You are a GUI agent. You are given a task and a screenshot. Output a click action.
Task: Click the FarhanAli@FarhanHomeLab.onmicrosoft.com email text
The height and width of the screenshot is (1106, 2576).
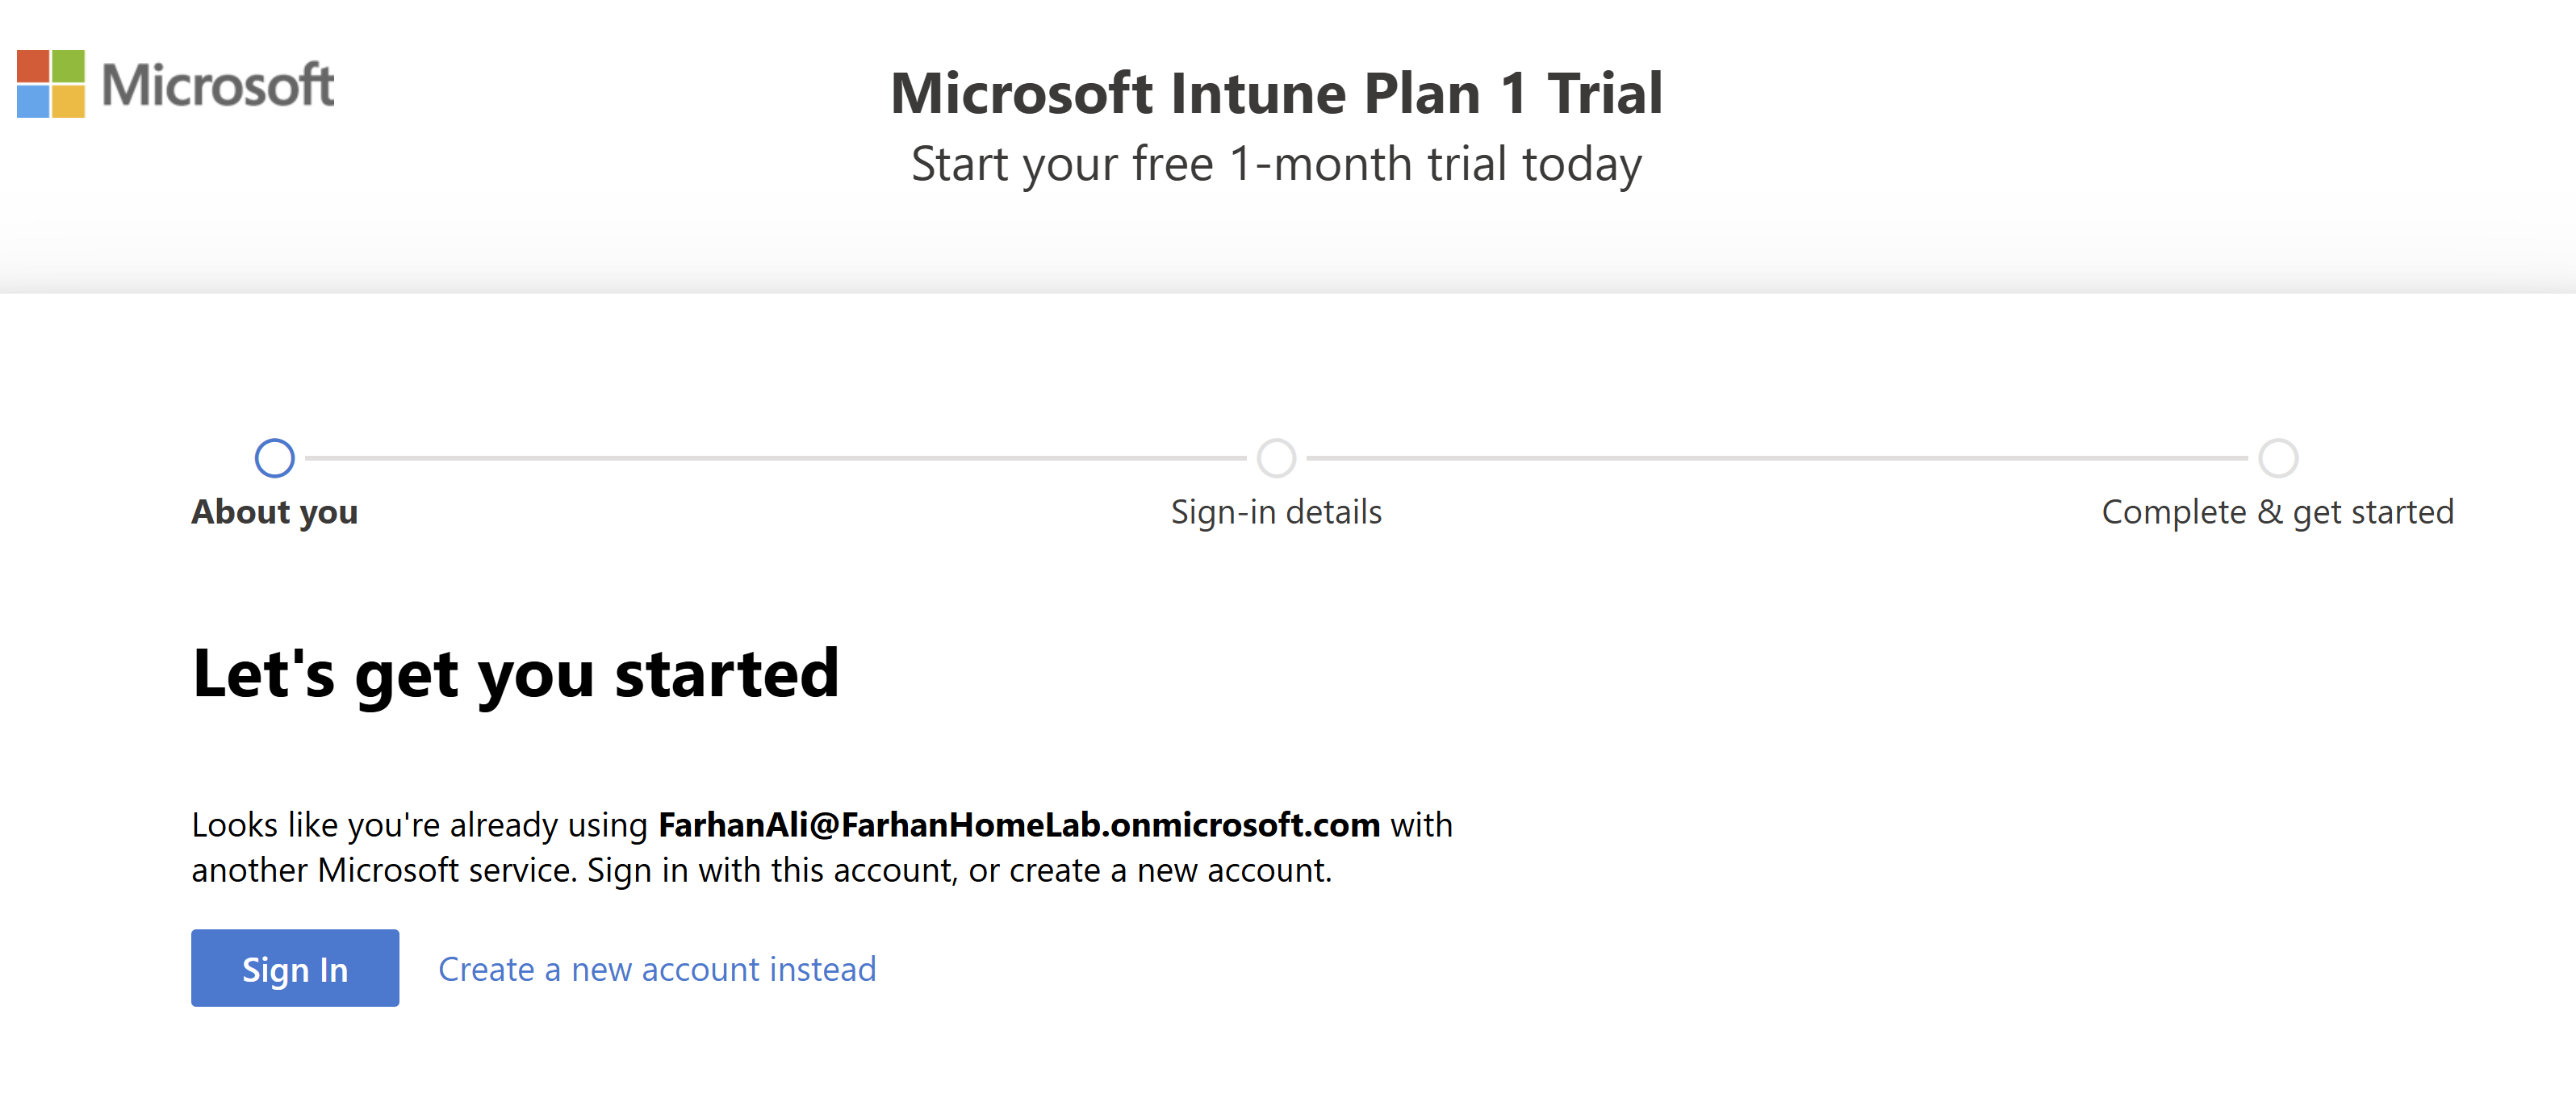(x=1018, y=825)
